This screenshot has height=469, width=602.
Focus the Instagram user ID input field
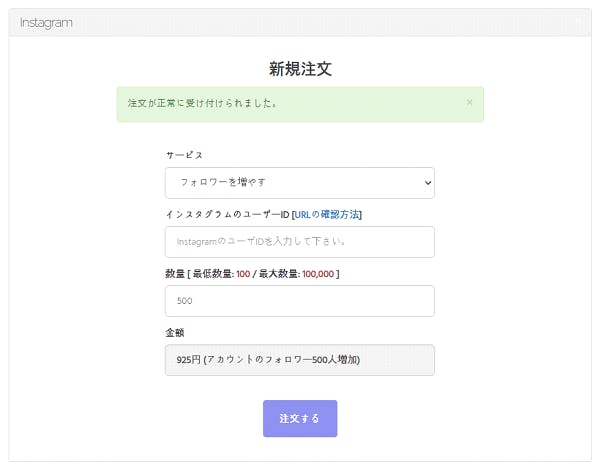coord(299,242)
